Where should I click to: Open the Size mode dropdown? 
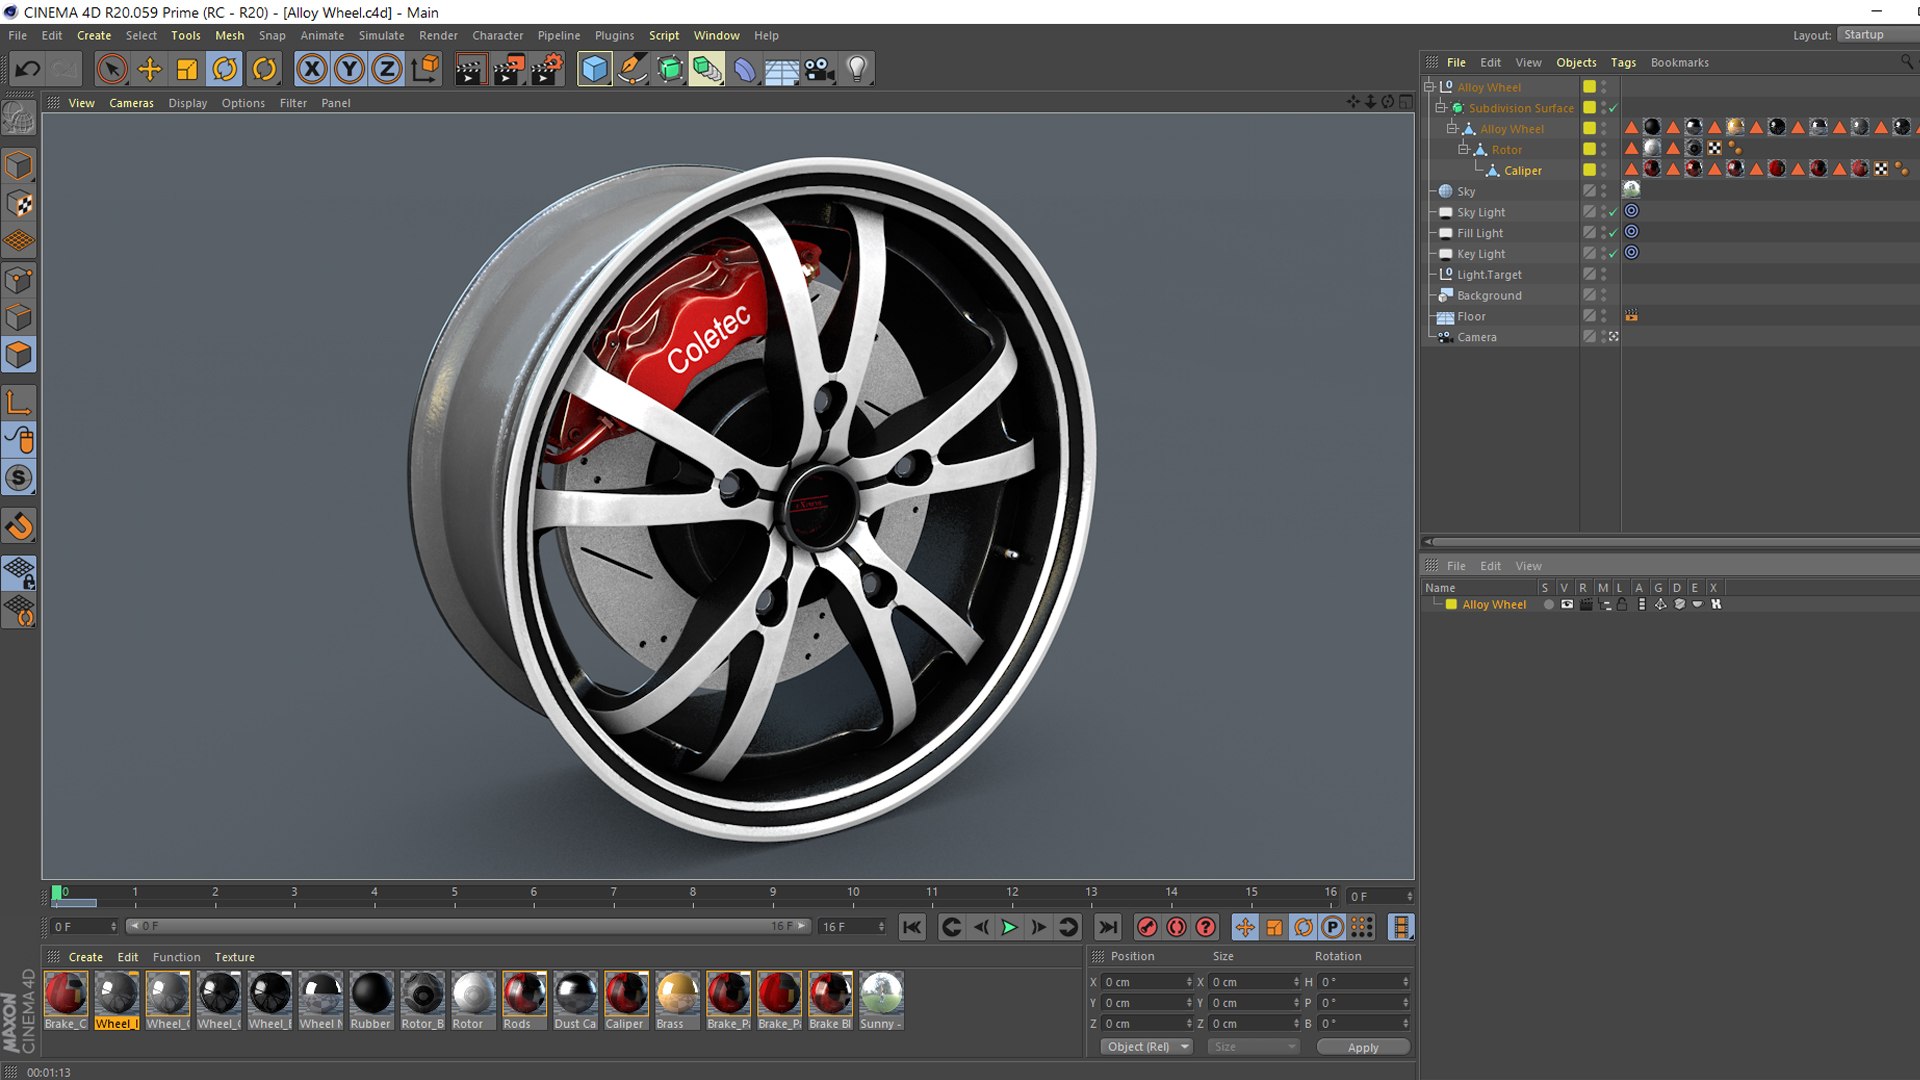pos(1254,1047)
